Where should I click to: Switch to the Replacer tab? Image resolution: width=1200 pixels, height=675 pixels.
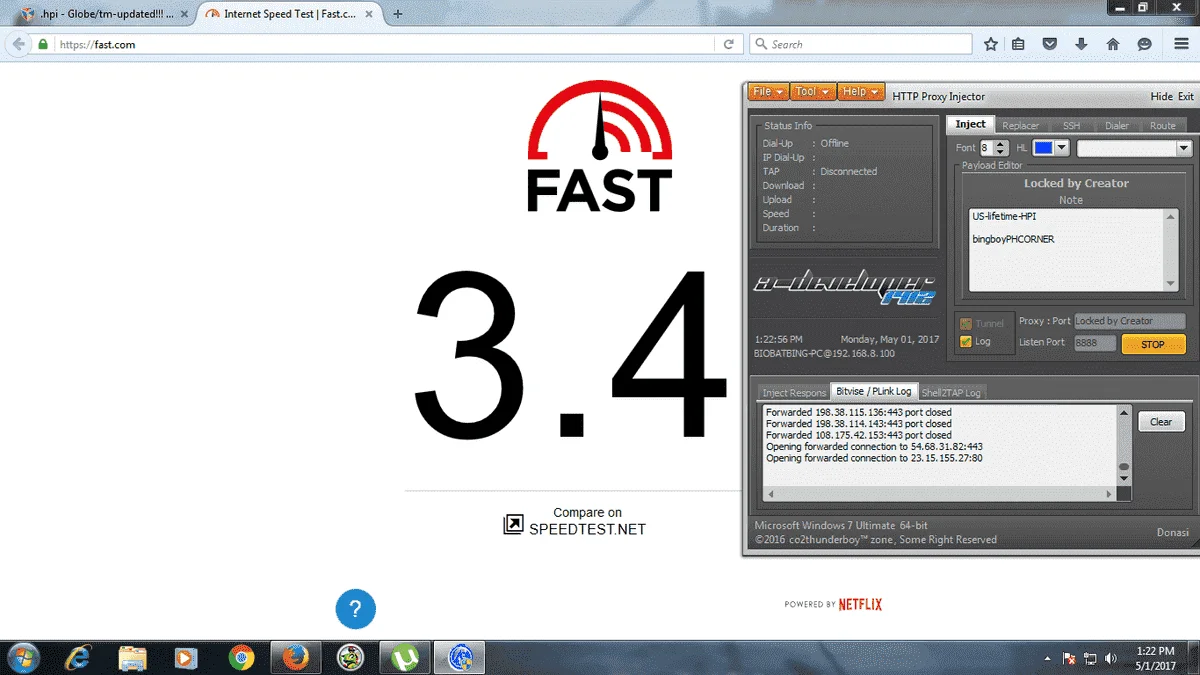click(1020, 126)
